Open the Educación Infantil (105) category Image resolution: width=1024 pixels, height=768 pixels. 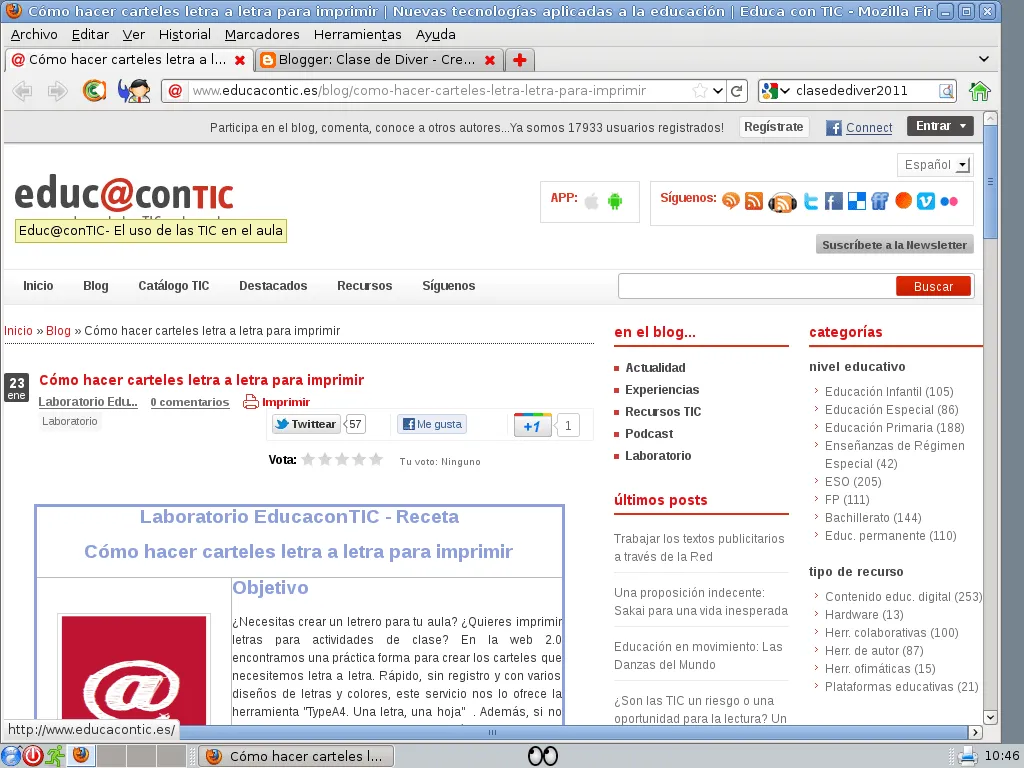(x=889, y=392)
